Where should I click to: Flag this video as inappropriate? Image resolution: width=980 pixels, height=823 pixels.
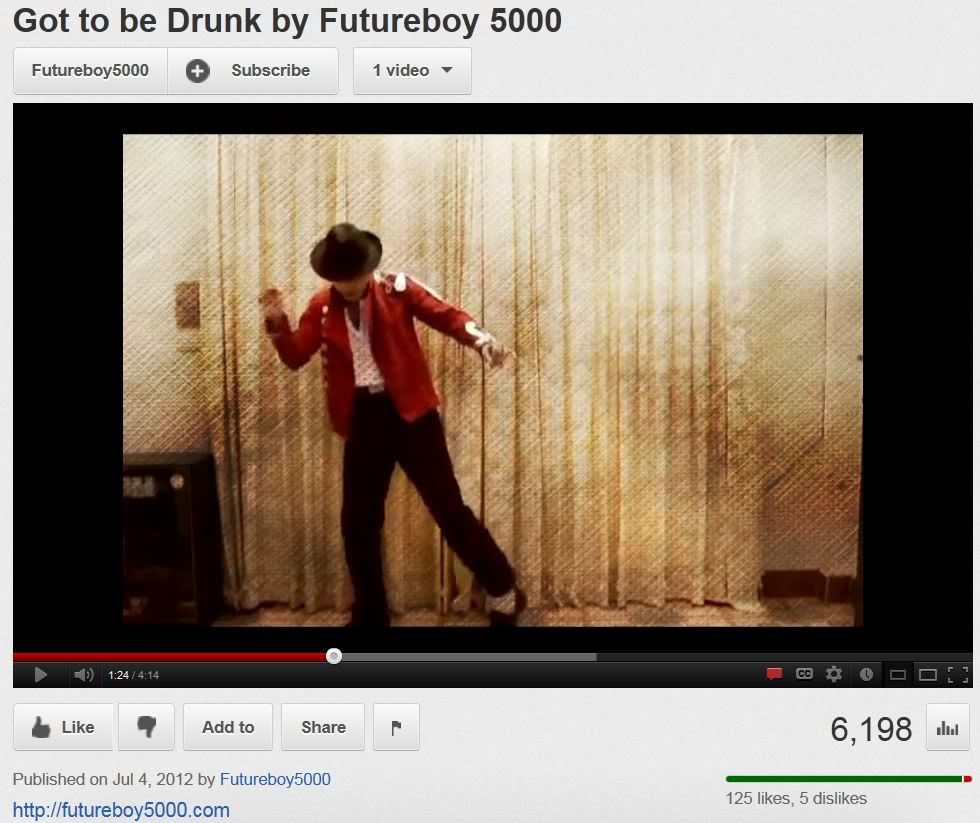[x=396, y=727]
